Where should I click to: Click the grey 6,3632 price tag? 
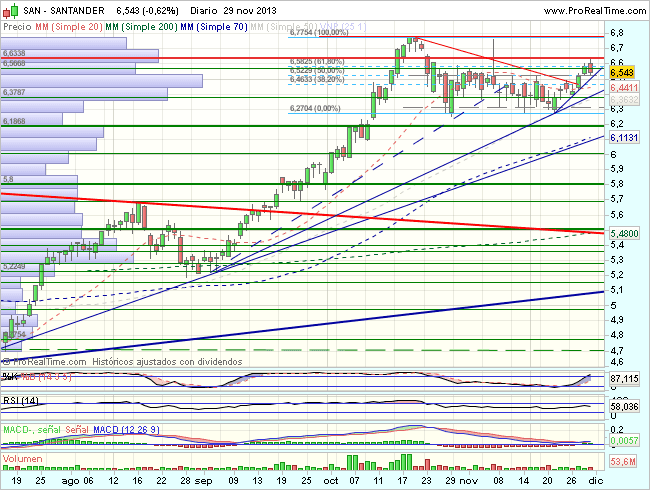624,99
